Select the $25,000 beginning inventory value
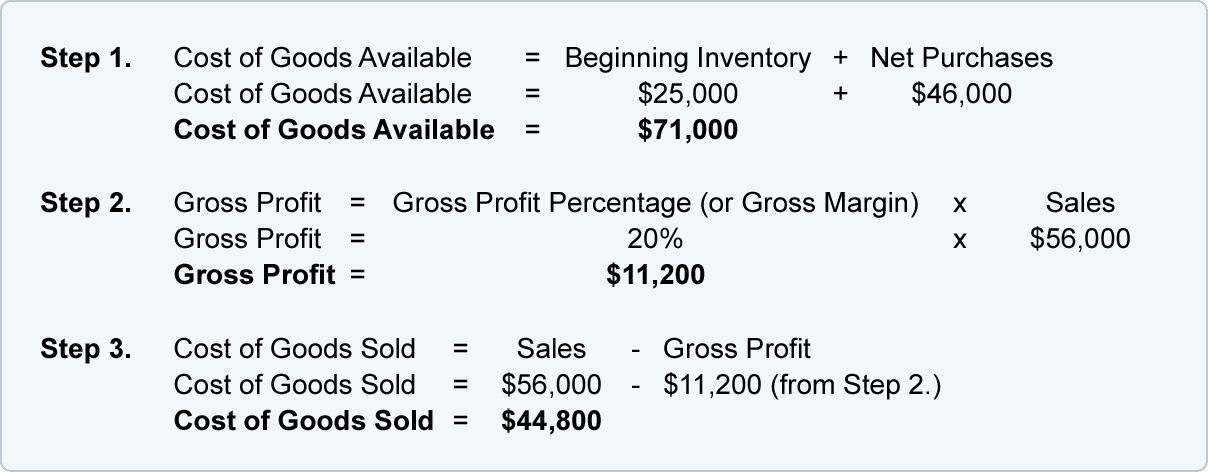The height and width of the screenshot is (472, 1208). (688, 95)
